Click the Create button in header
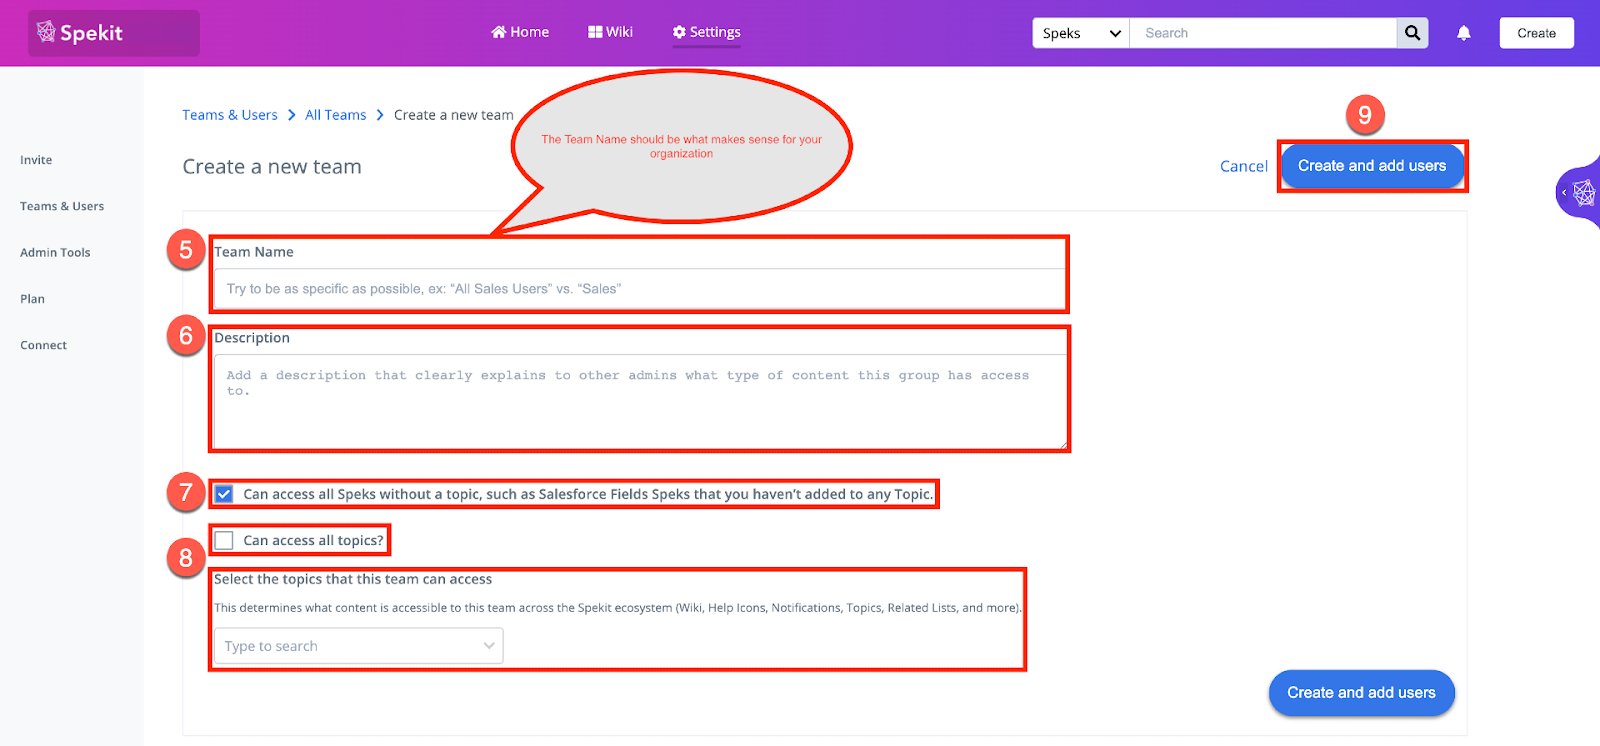1600x746 pixels. tap(1536, 33)
